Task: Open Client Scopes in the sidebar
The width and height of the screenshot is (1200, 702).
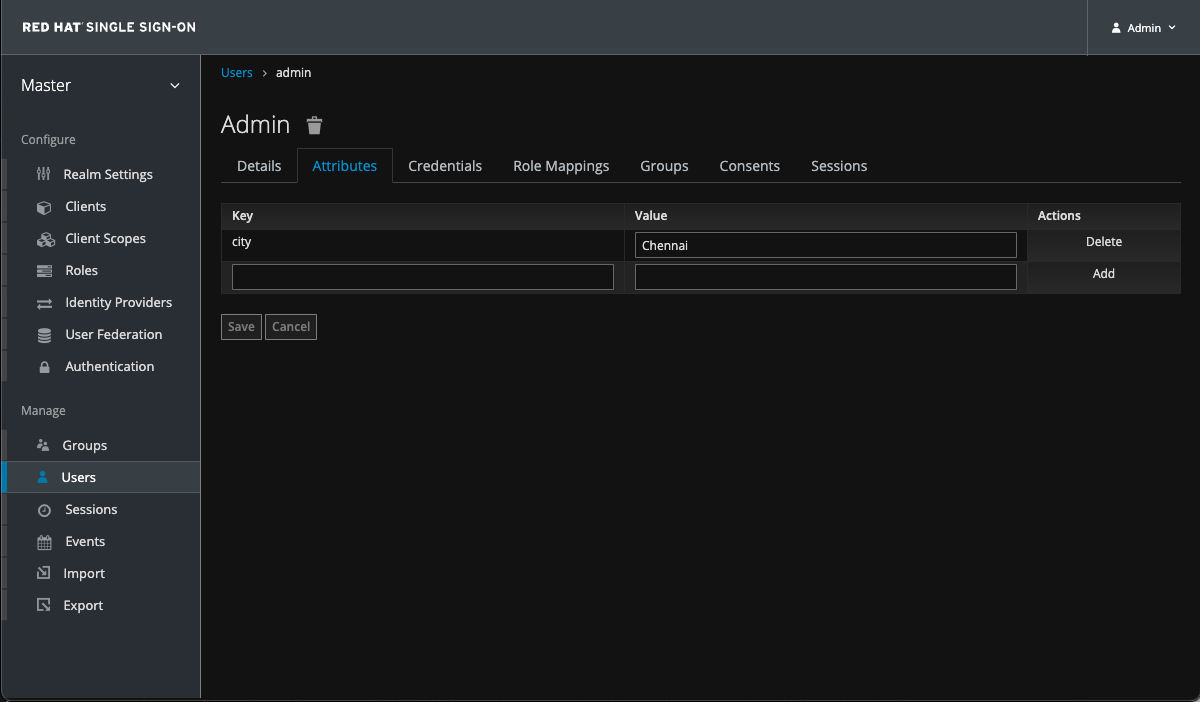Action: (44, 238)
